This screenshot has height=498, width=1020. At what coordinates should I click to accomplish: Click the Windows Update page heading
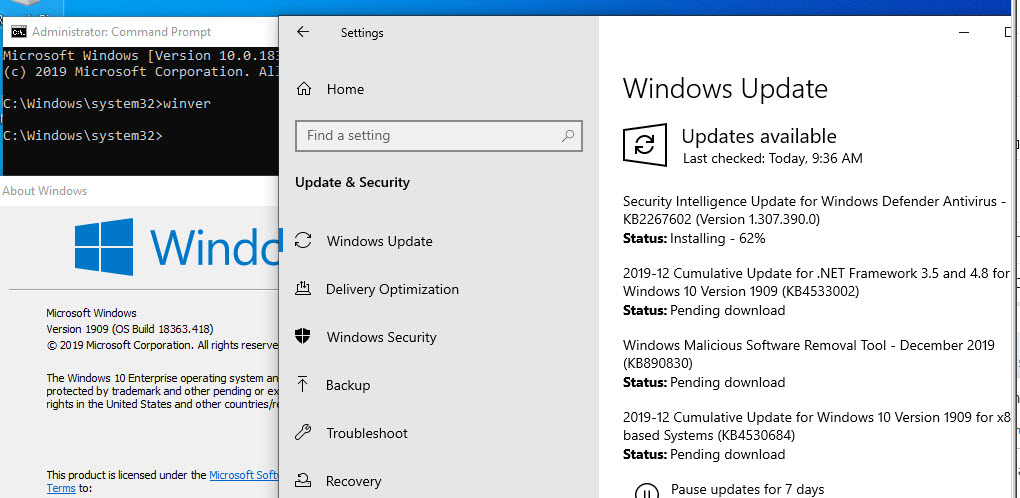(x=725, y=88)
